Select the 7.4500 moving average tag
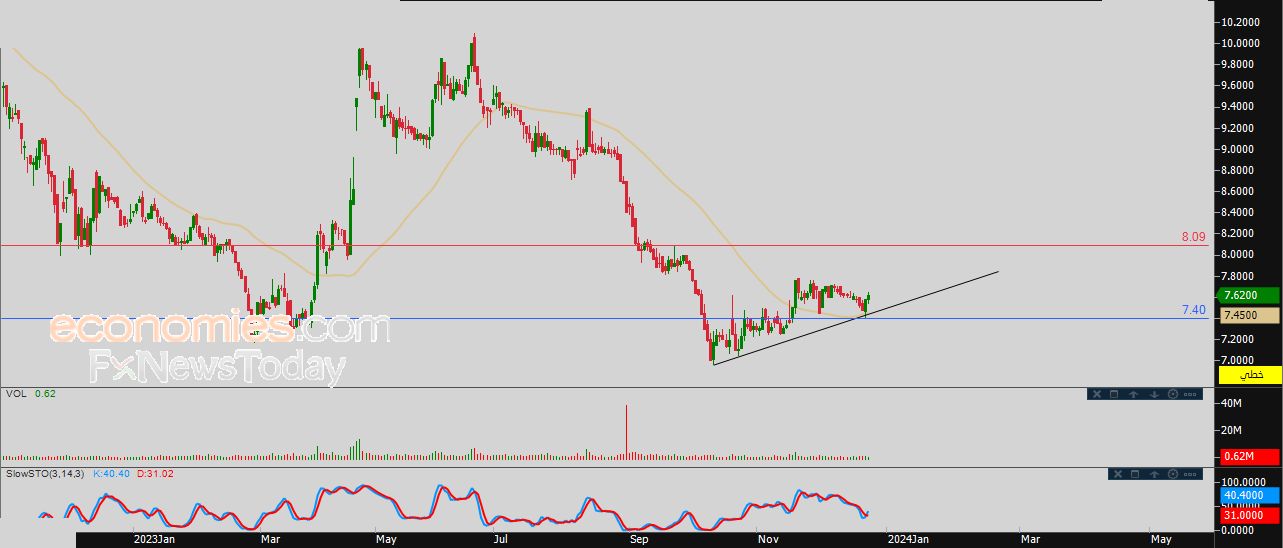This screenshot has width=1283, height=548. (1250, 315)
